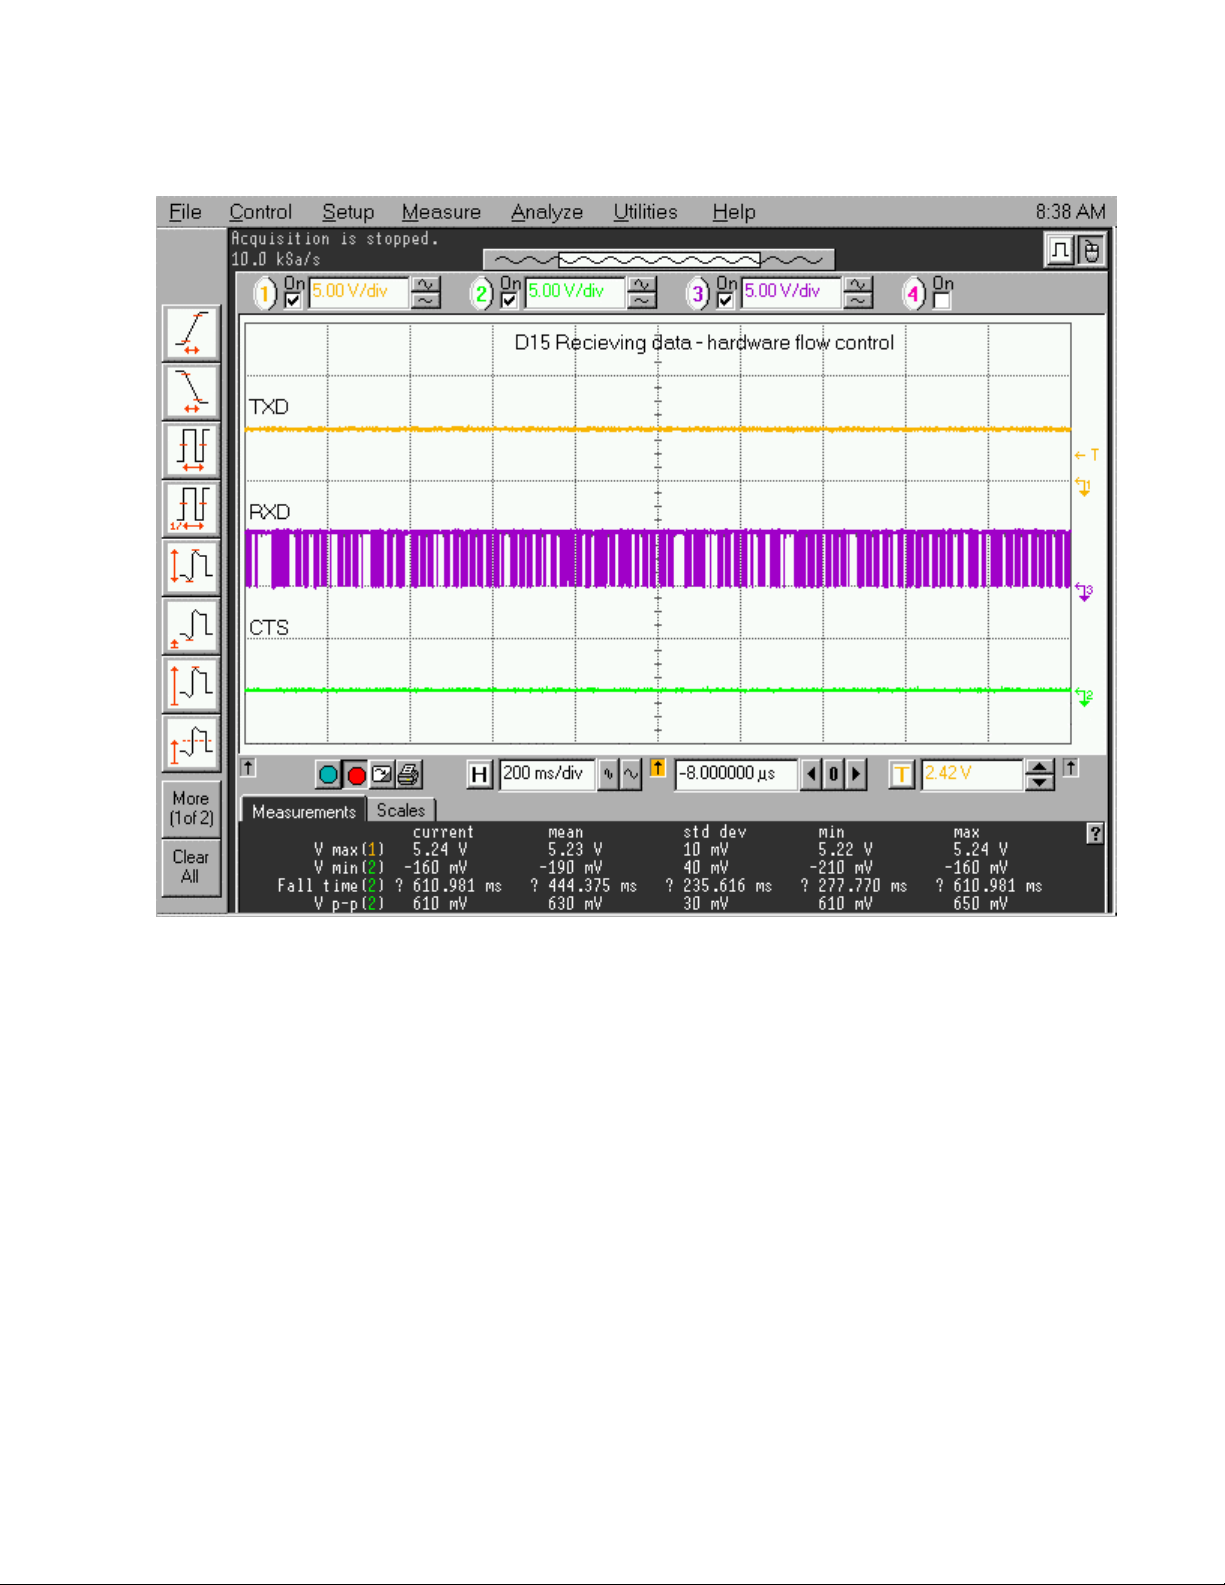Click channel 2 5.00 V/div field
Image resolution: width=1225 pixels, height=1585 pixels.
(574, 292)
